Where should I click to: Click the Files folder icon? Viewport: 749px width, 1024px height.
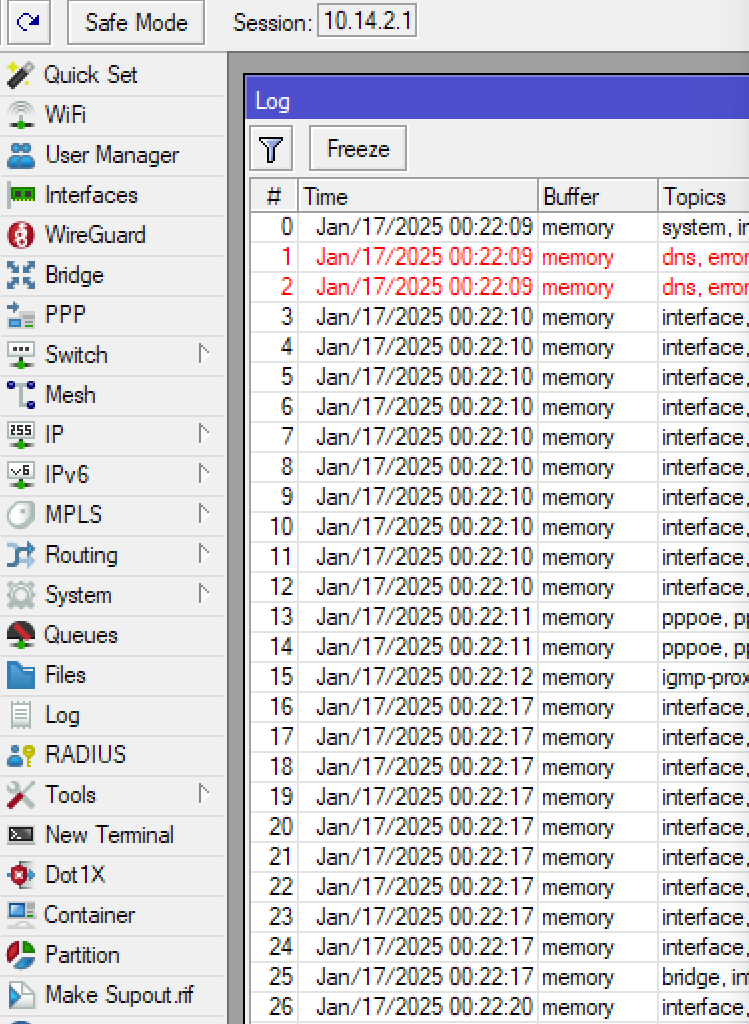pyautogui.click(x=21, y=675)
